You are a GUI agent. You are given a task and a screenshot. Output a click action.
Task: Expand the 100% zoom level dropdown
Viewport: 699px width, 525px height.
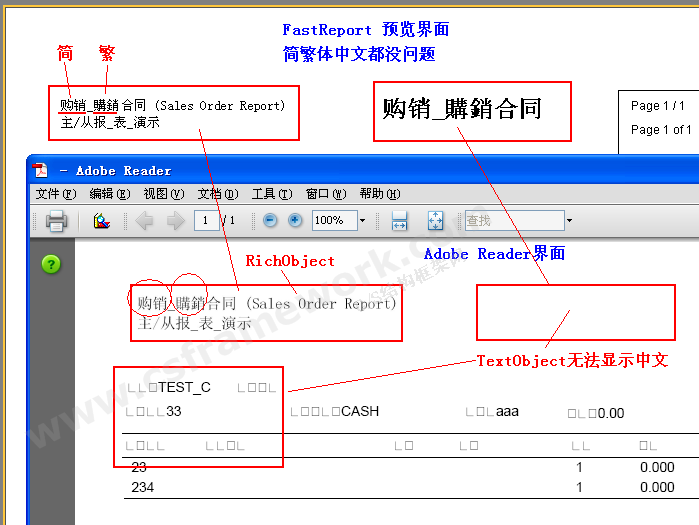coord(362,221)
